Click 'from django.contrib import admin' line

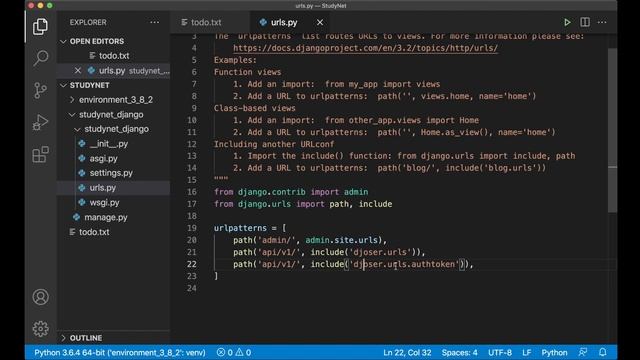coord(291,192)
